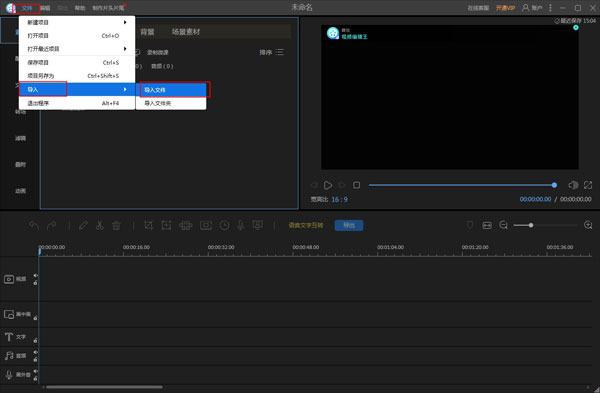600x393 pixels.
Task: Undo the last timeline action
Action: pos(34,225)
